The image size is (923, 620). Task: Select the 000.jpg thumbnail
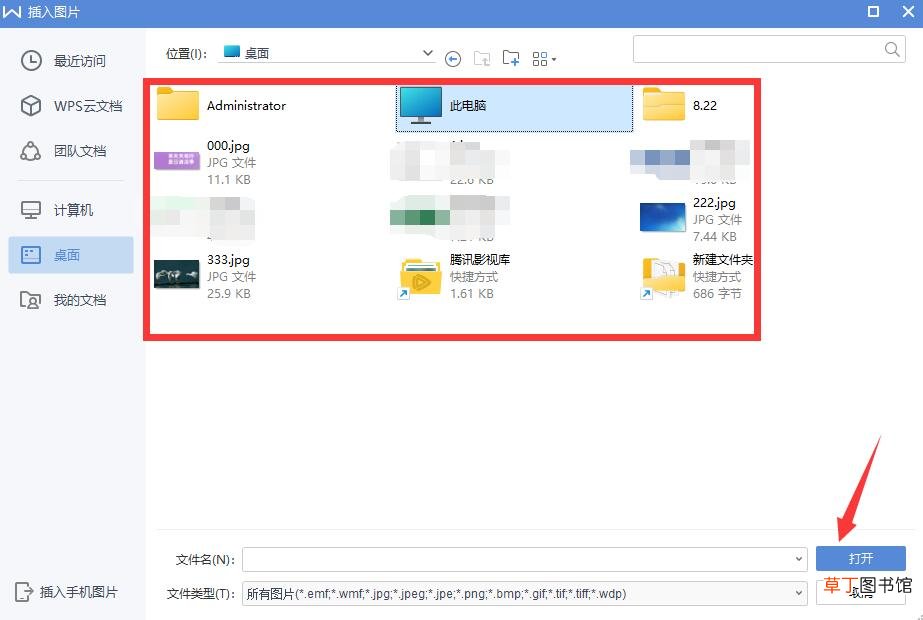tap(177, 160)
